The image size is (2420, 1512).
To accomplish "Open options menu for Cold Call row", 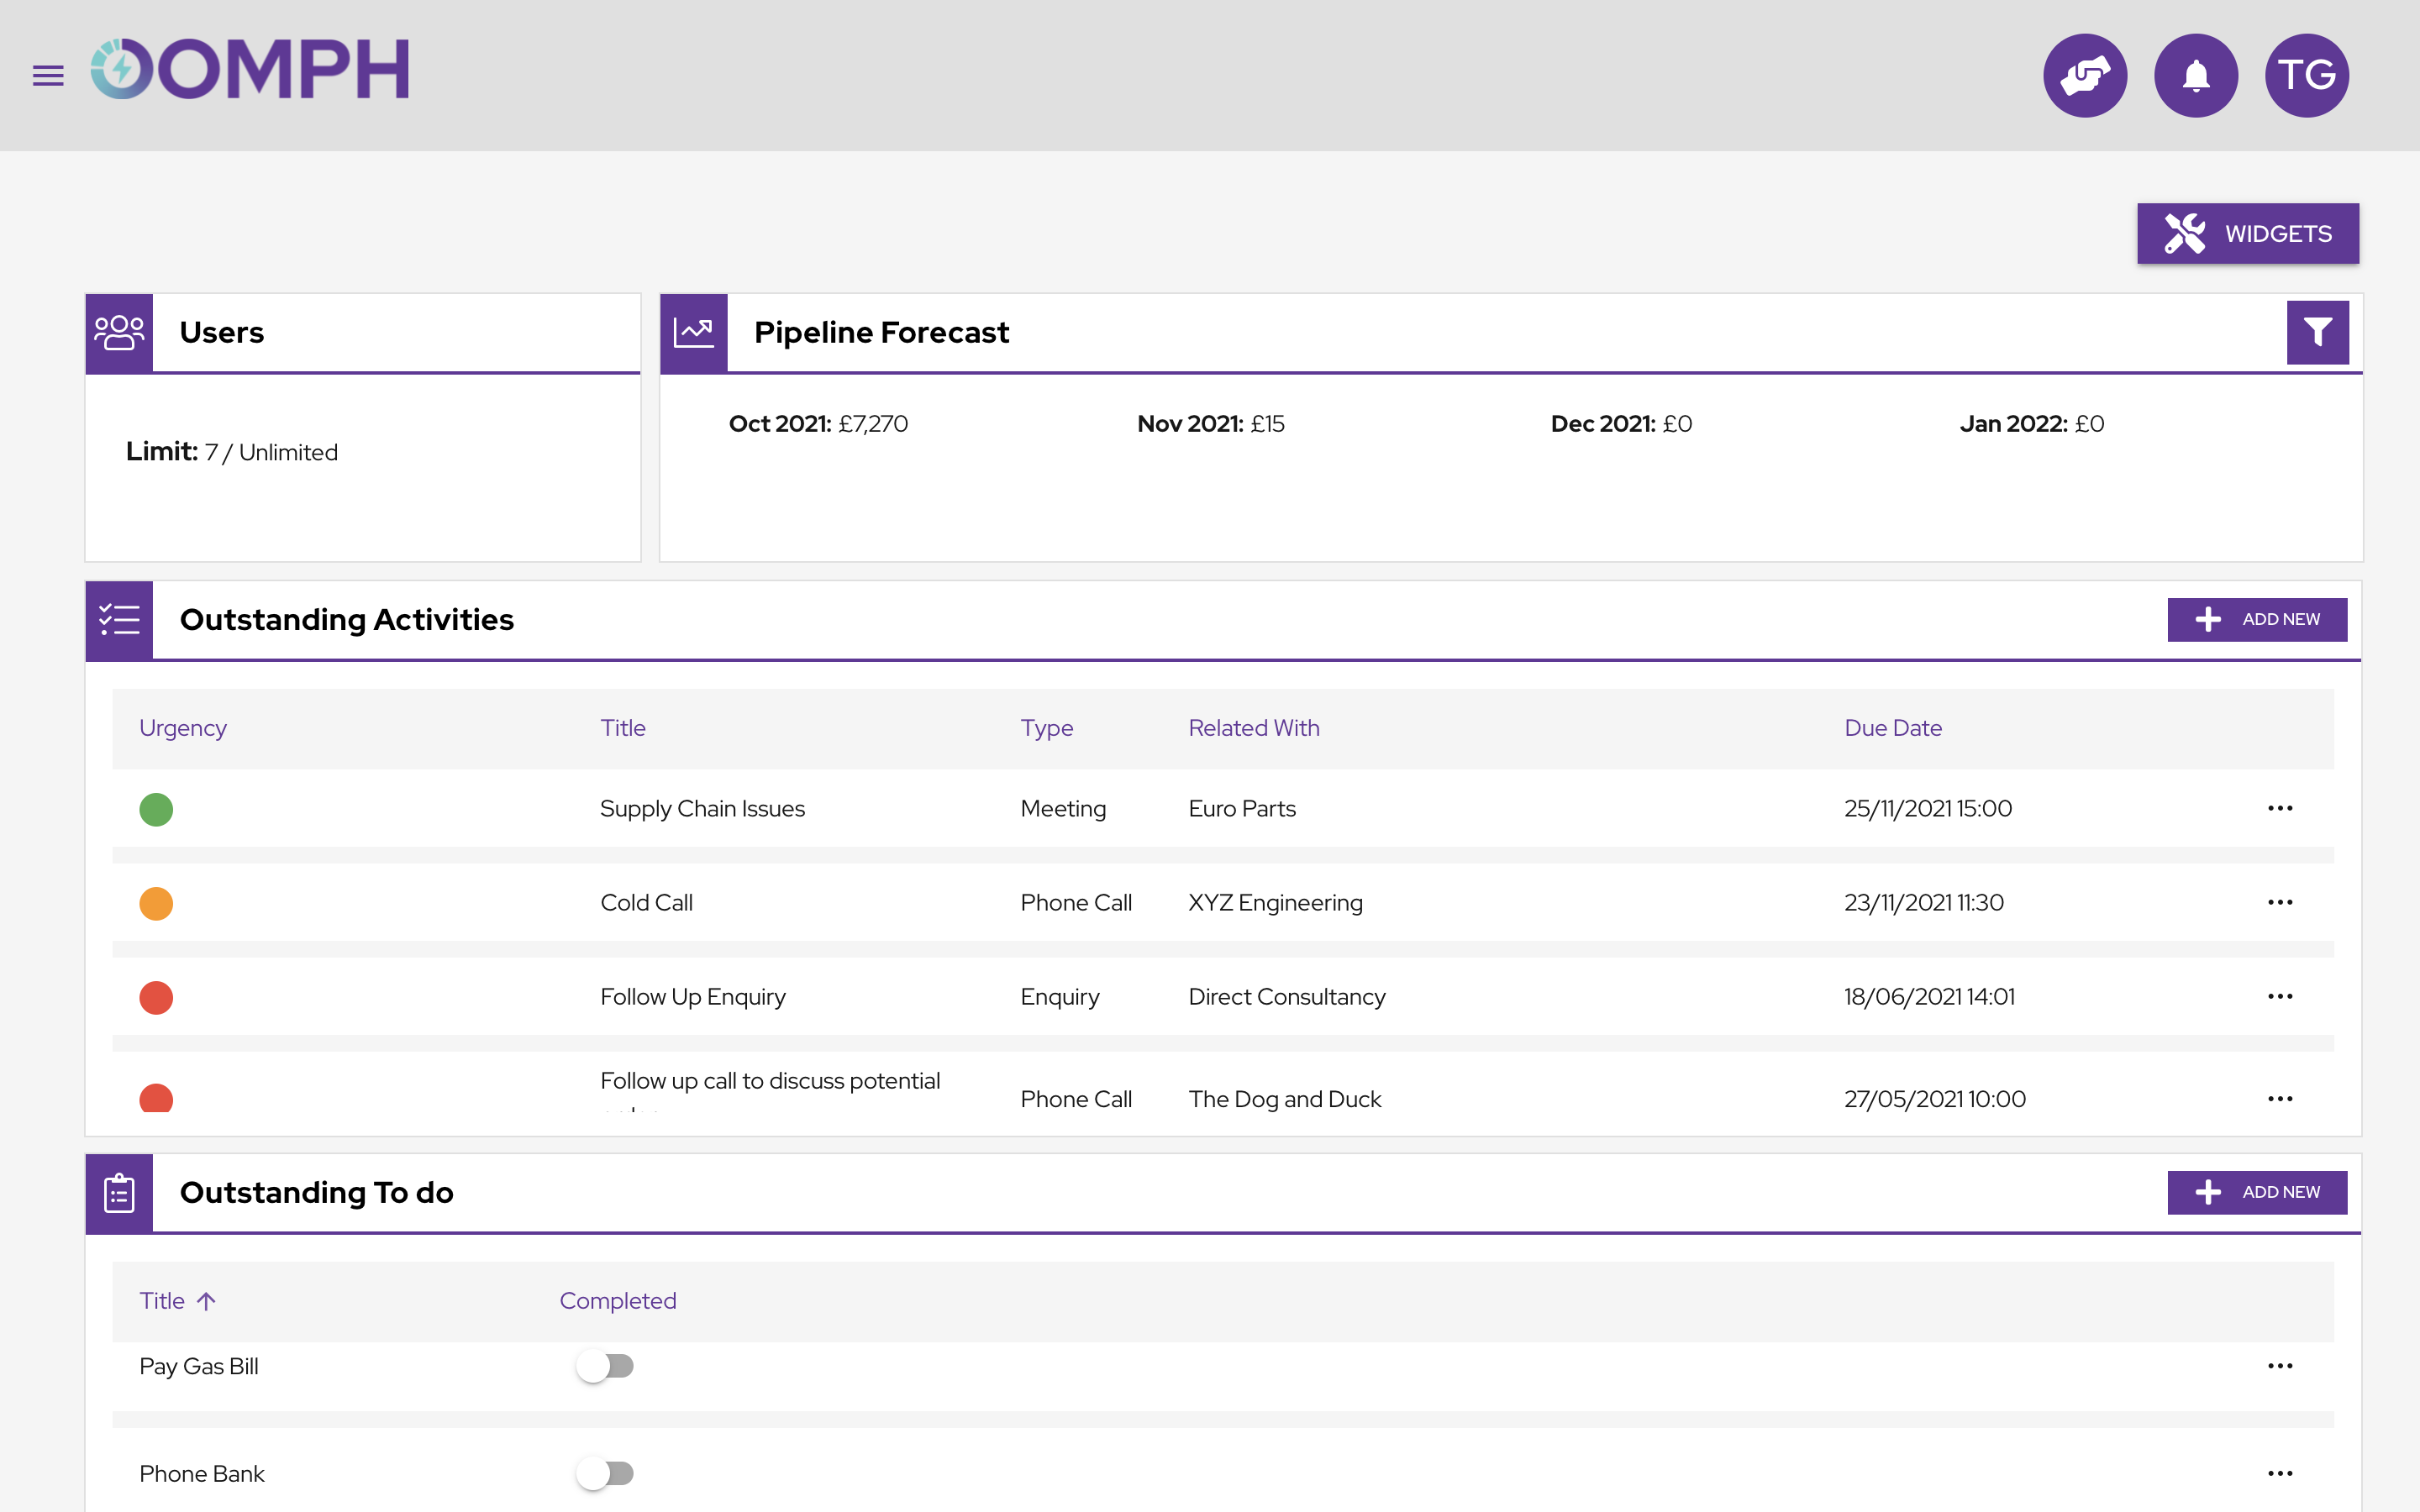I will pyautogui.click(x=2280, y=902).
